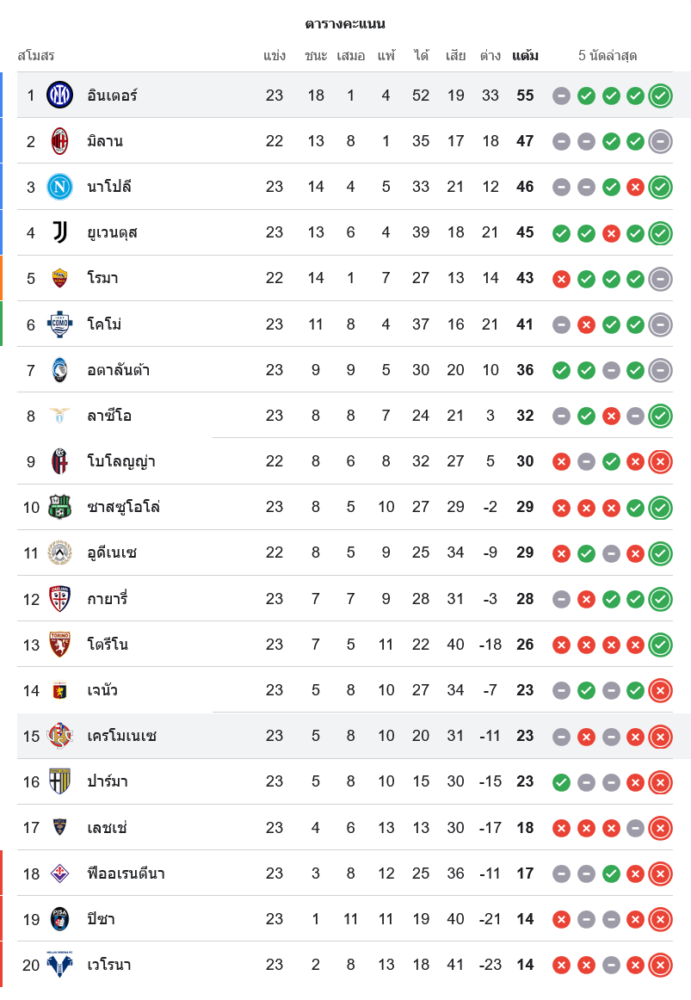Open the เวโรน่า team link
Viewport: 691px width, 1000px height.
point(109,965)
